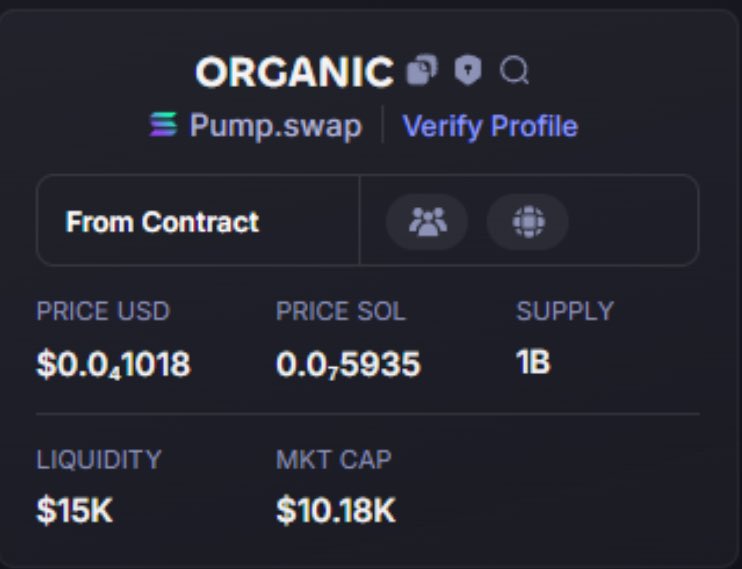Click the MKT CAP value $10.18K

pos(336,510)
